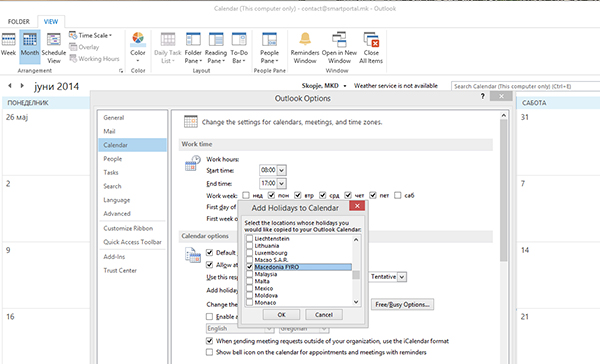Open Customize Ribbon settings
The image size is (600, 364).
point(132,228)
